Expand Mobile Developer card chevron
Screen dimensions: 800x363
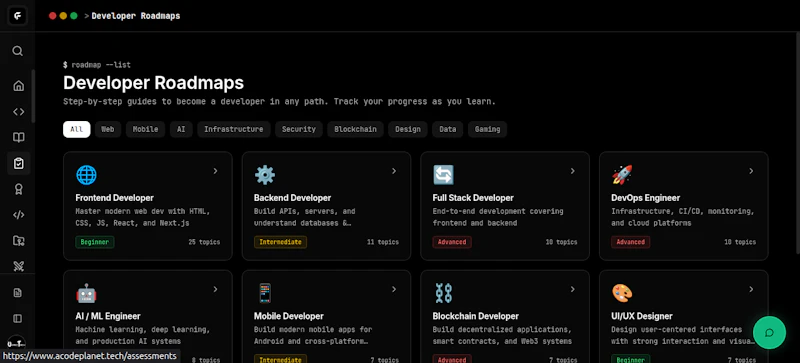pyautogui.click(x=394, y=289)
